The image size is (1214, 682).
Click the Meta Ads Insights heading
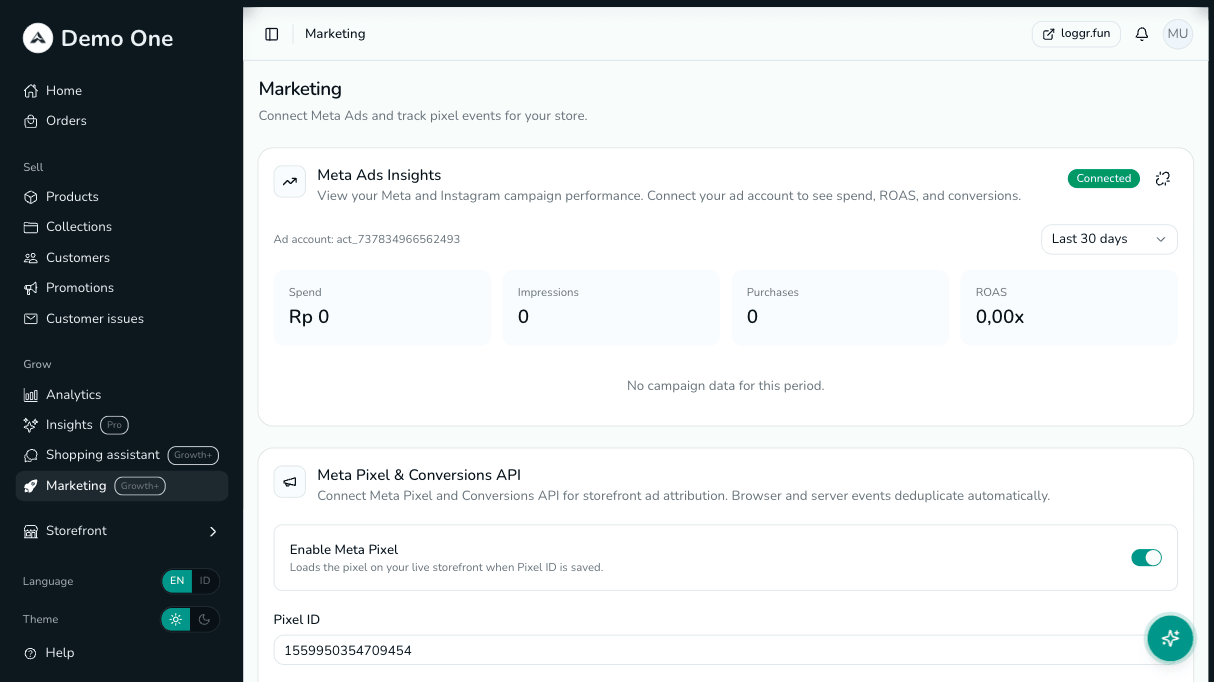[x=379, y=175]
